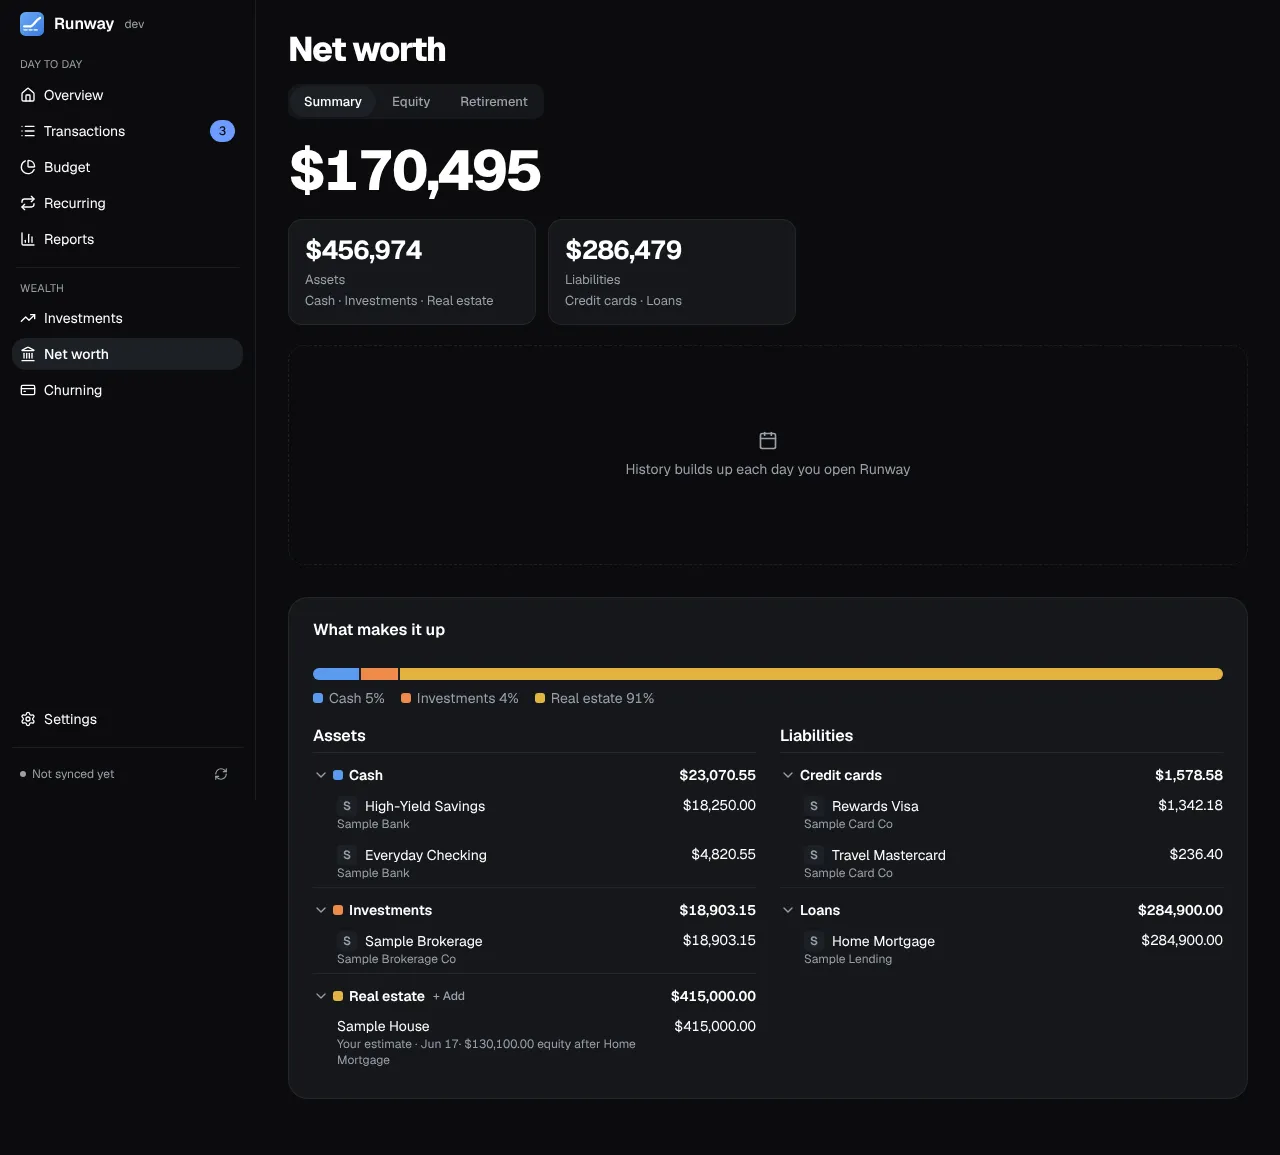This screenshot has height=1155, width=1280.
Task: Click the calendar icon in history placeholder
Action: pyautogui.click(x=768, y=440)
